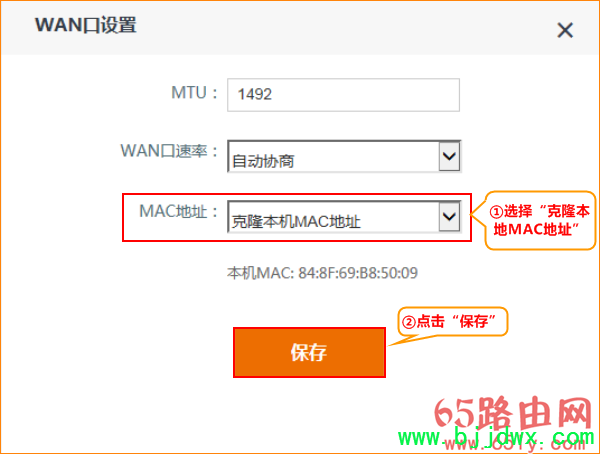Click into the MTU input field
This screenshot has width=600, height=454.
pos(343,95)
